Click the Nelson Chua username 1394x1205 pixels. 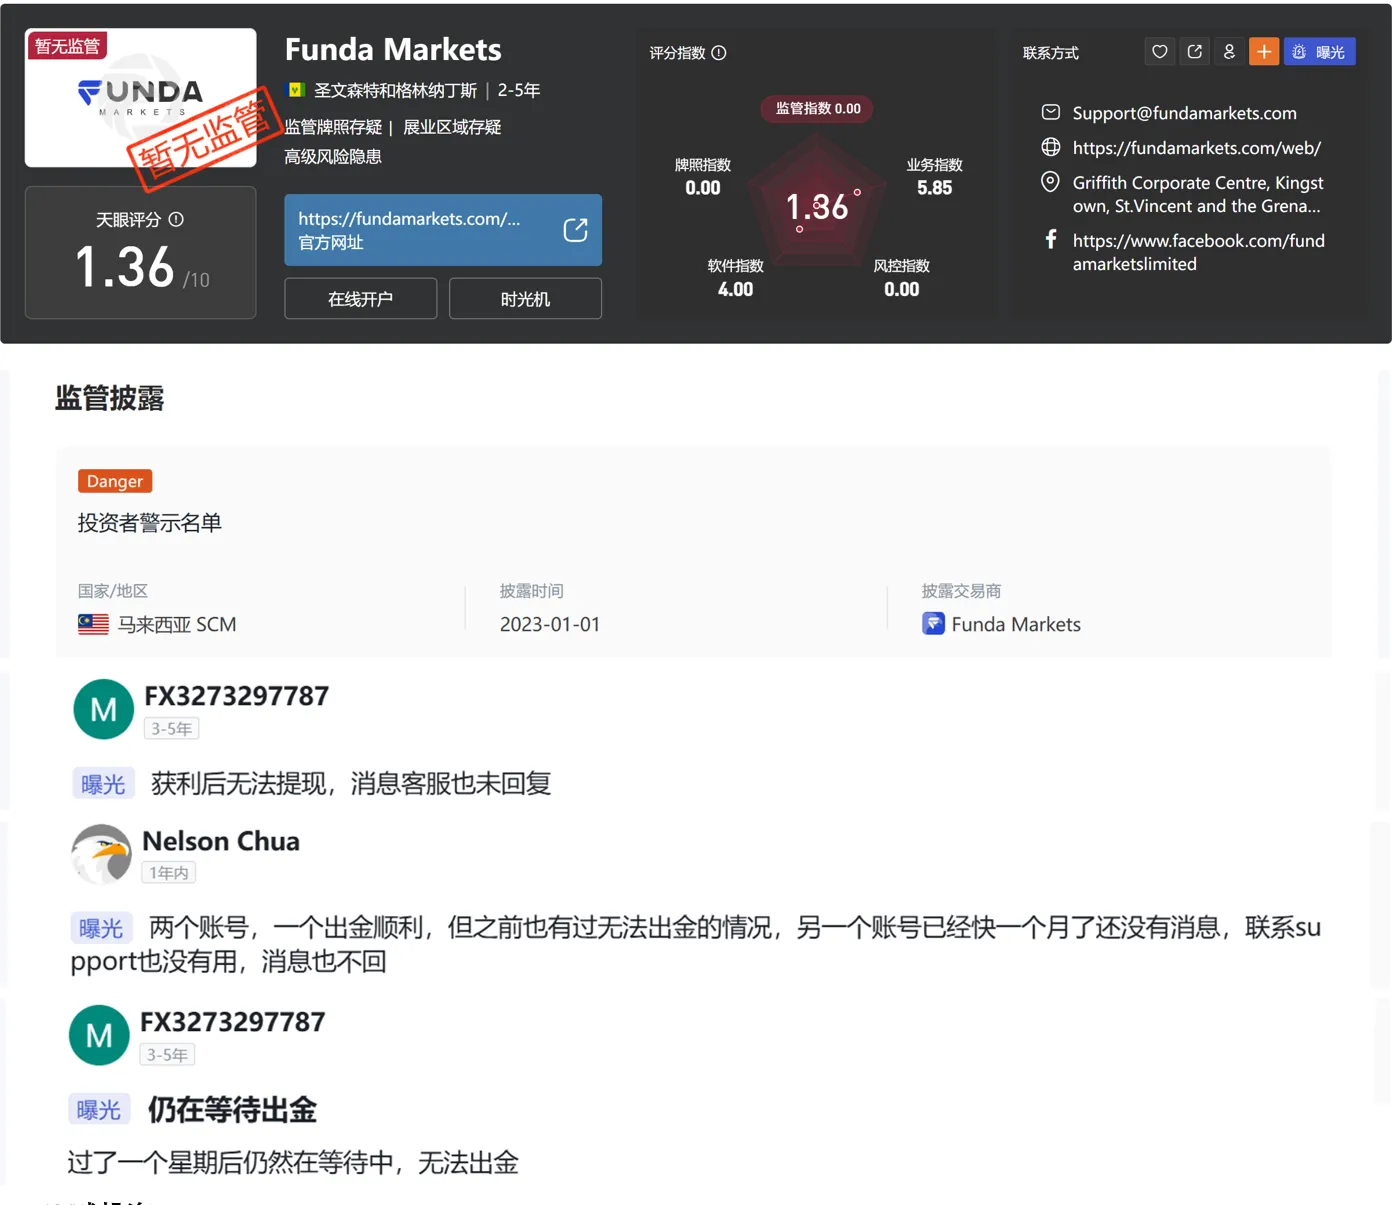click(x=221, y=841)
